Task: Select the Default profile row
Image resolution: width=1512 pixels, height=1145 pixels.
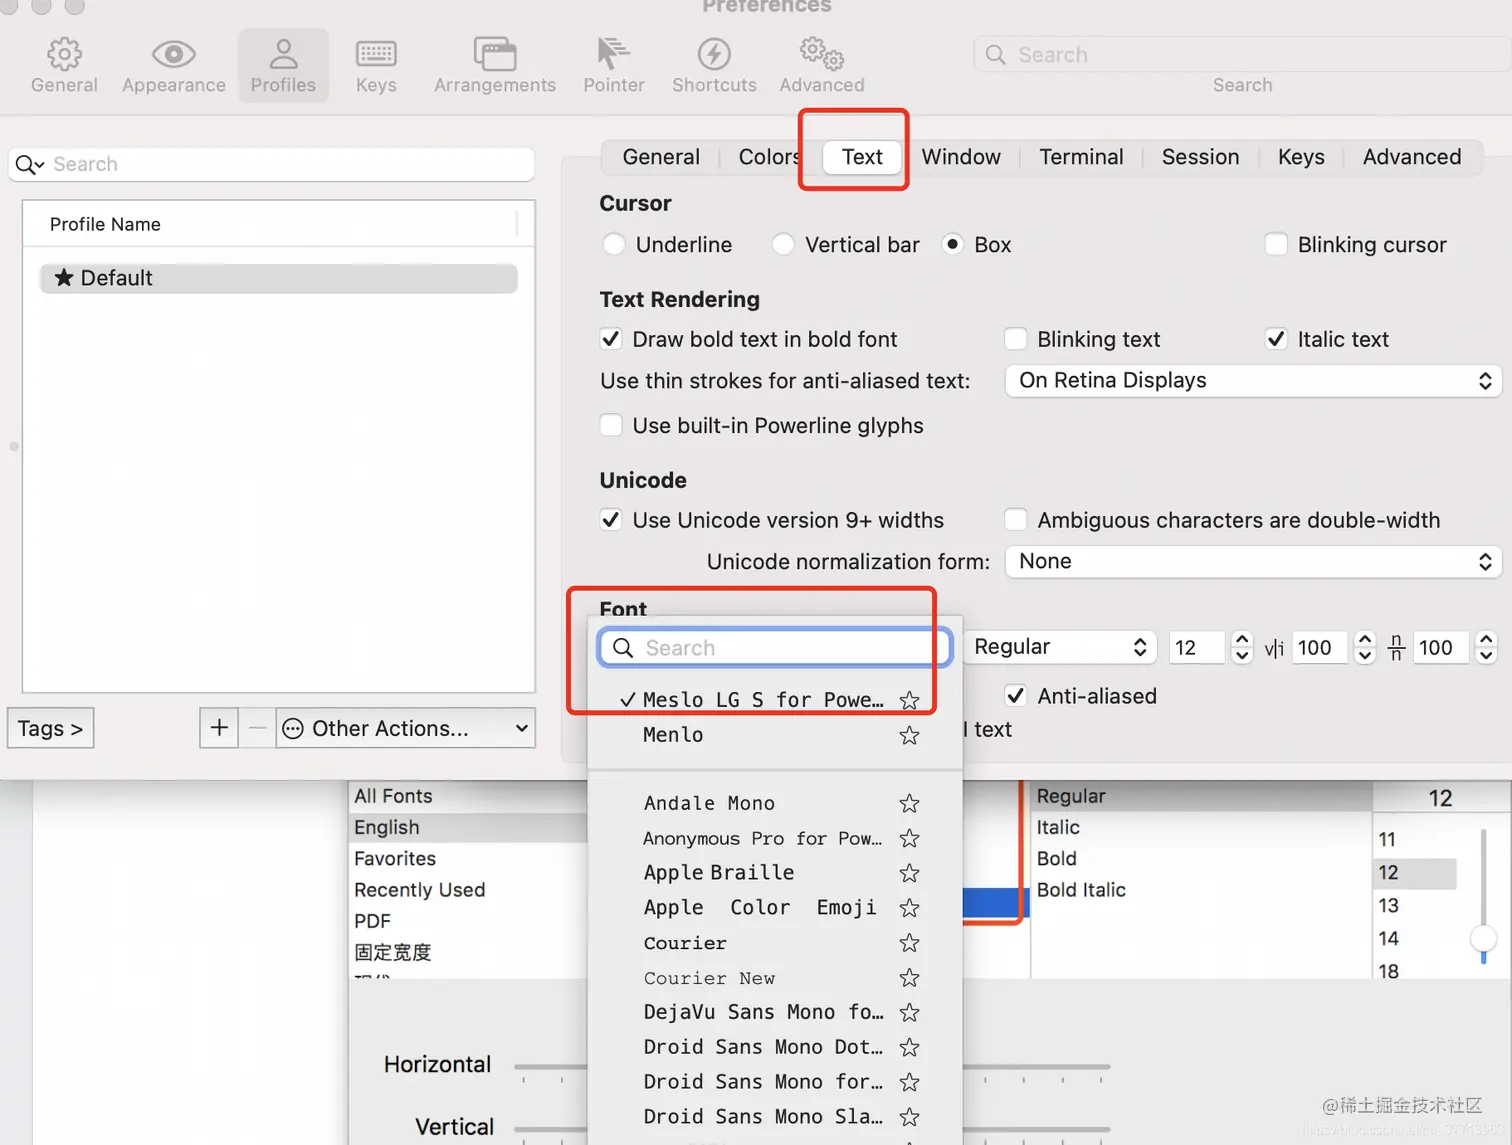Action: tap(279, 278)
